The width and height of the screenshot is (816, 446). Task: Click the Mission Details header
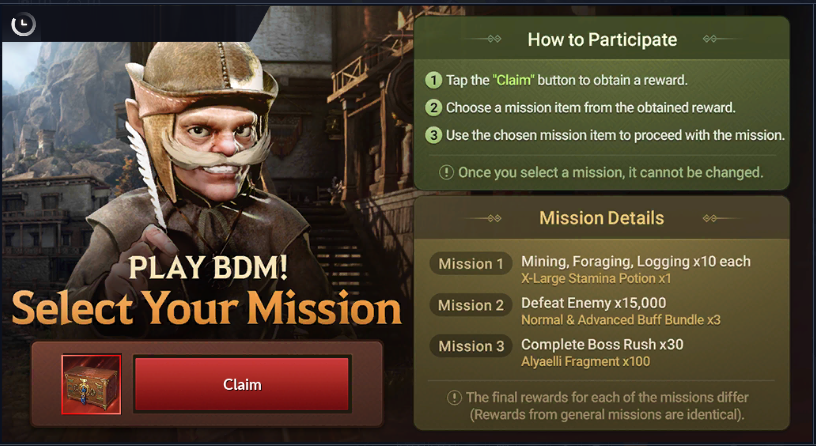[602, 218]
